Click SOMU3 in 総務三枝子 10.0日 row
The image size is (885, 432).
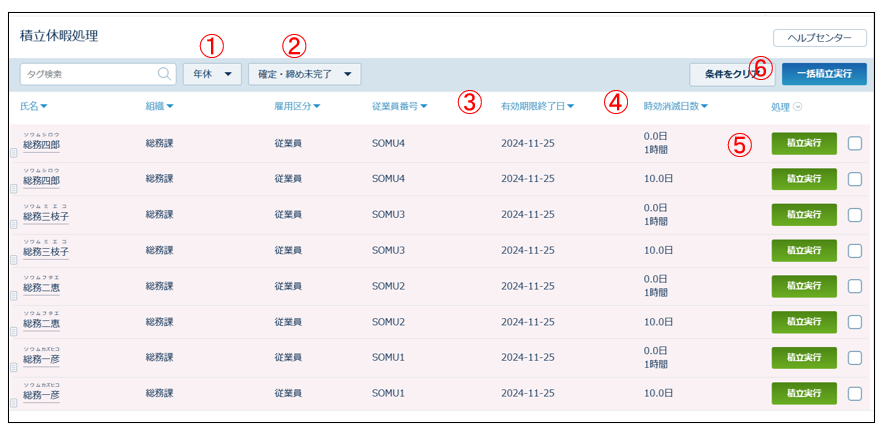388,250
